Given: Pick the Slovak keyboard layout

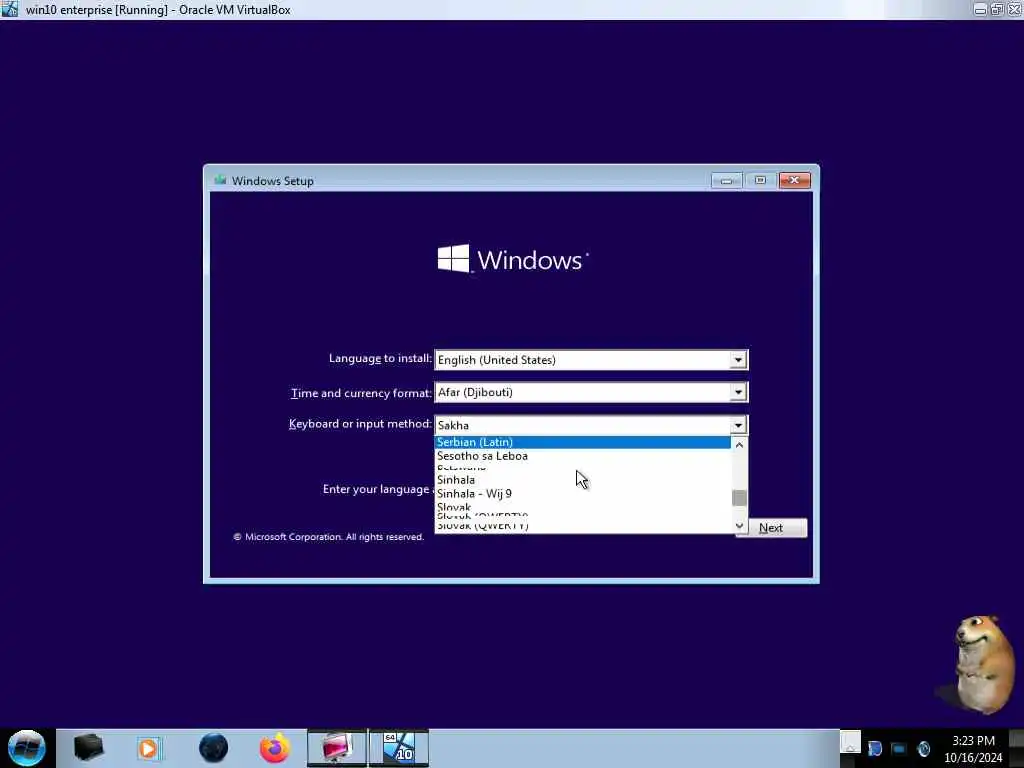Looking at the screenshot, I should 583,507.
